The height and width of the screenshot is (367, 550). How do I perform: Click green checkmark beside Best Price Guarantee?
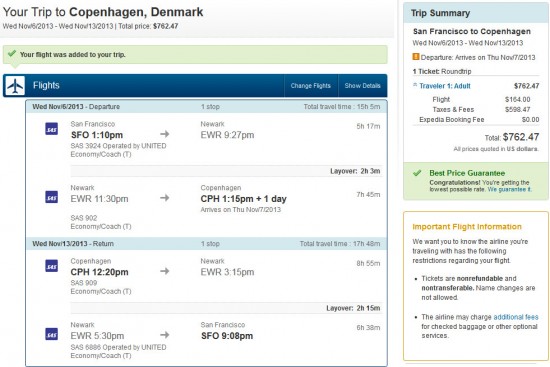click(x=417, y=173)
